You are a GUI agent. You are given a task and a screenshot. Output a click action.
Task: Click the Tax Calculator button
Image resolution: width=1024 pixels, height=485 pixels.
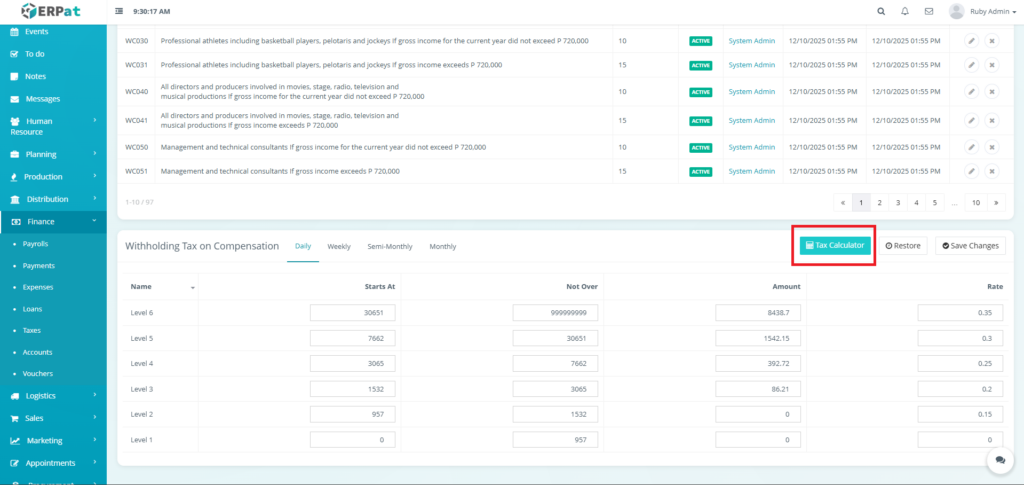(x=834, y=245)
